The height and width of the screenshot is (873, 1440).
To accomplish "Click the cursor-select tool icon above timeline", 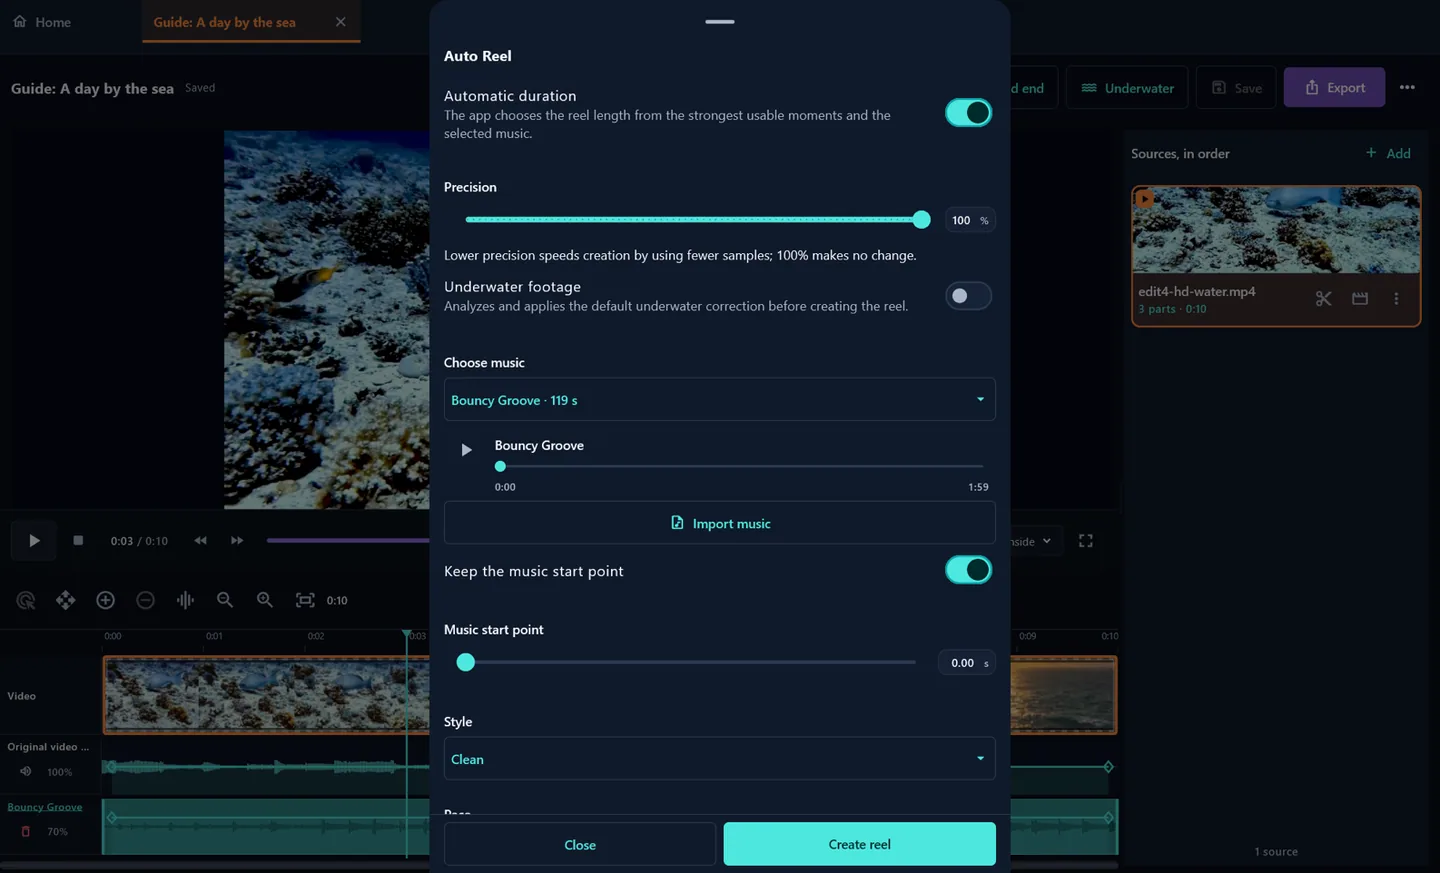I will tap(26, 600).
